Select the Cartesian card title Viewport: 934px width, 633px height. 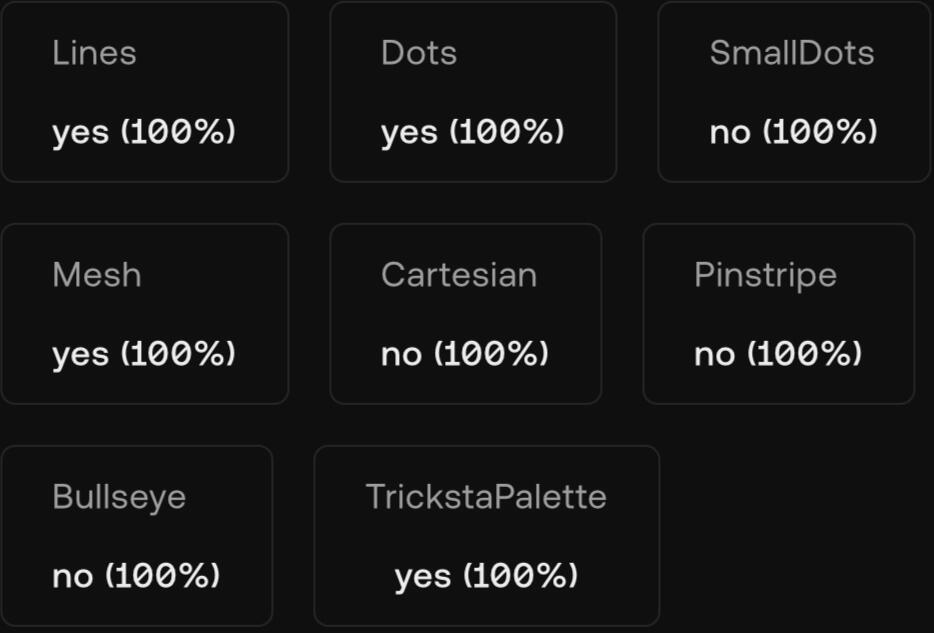click(458, 275)
